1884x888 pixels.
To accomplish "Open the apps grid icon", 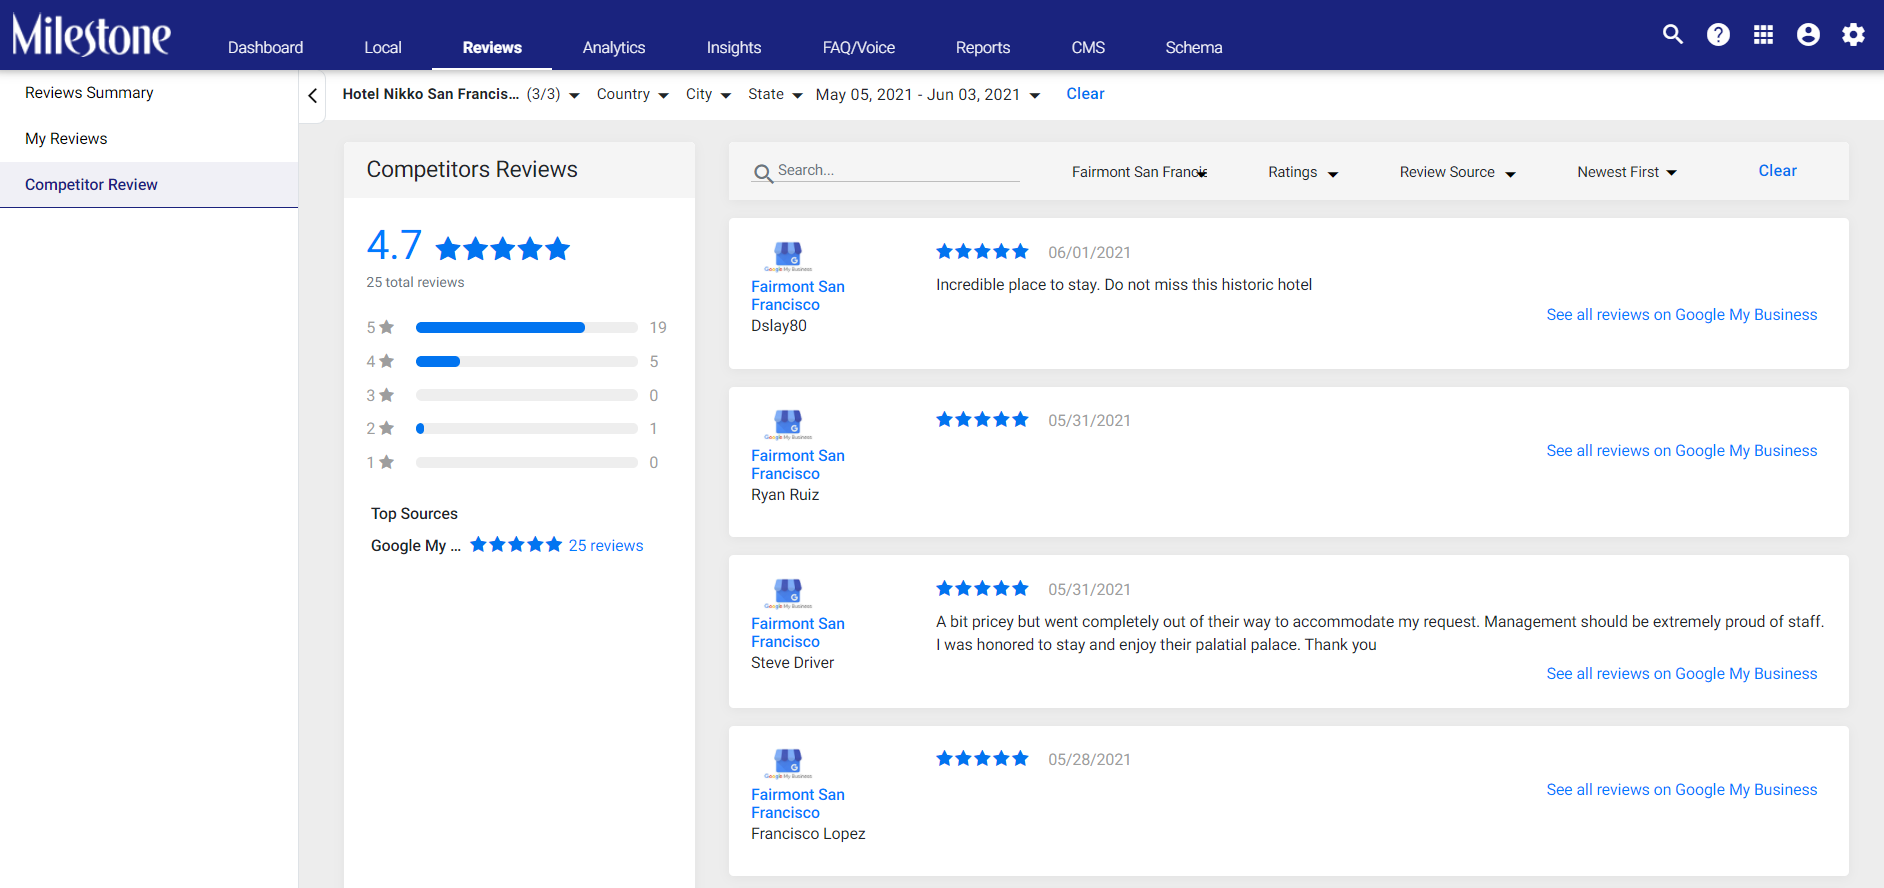I will pyautogui.click(x=1763, y=35).
